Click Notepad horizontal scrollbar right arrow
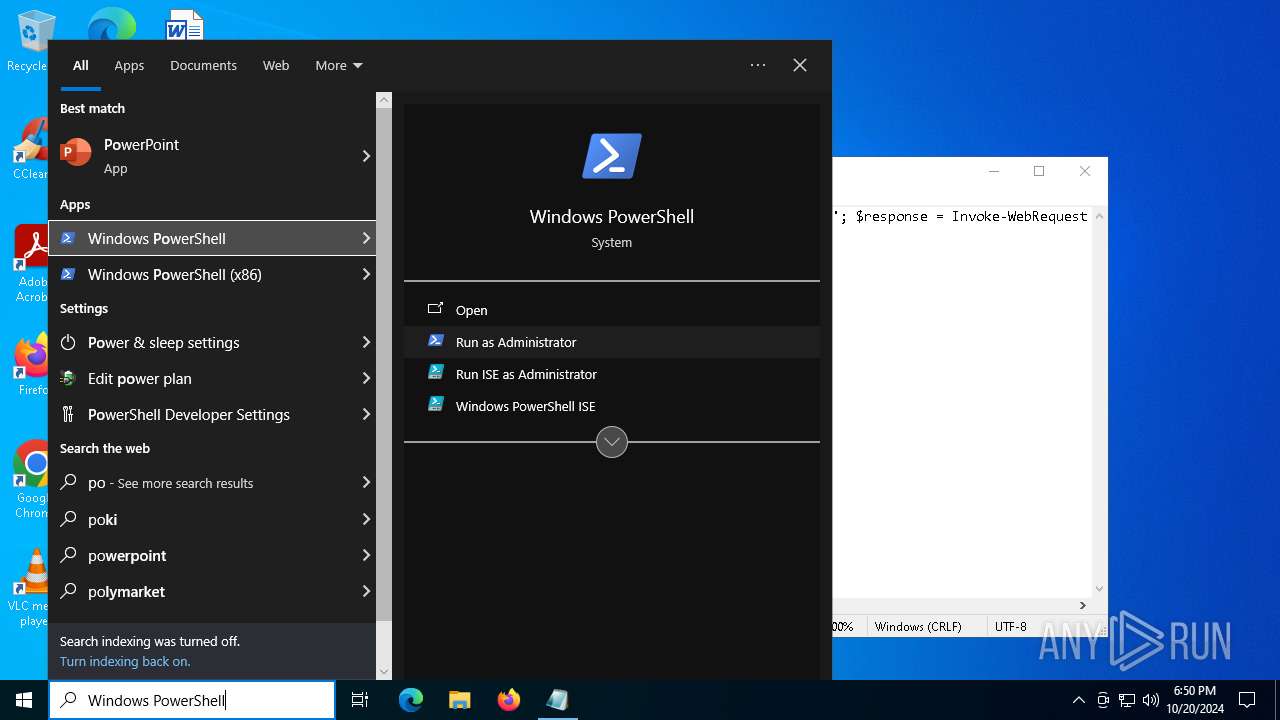This screenshot has height=720, width=1280. (x=1082, y=605)
